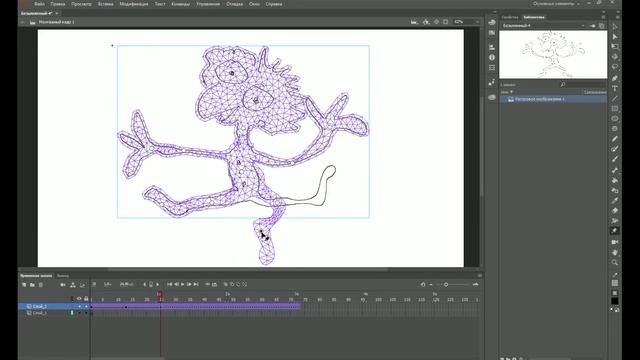The height and width of the screenshot is (360, 640).
Task: Toggle lock dot of top layer
Action: pyautogui.click(x=86, y=306)
